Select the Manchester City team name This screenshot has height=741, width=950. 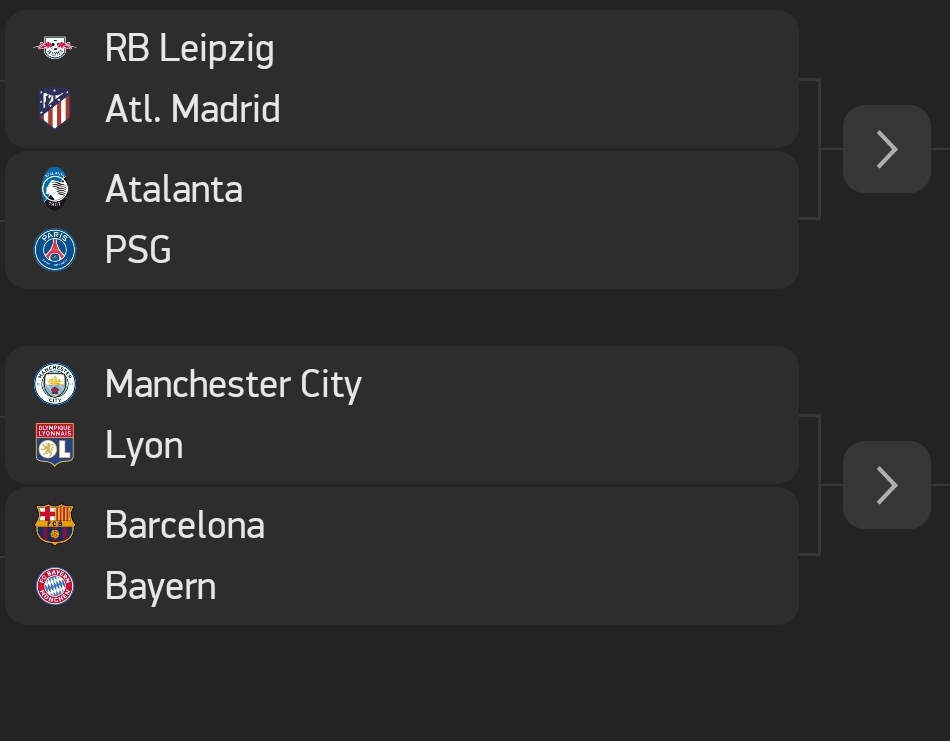tap(233, 384)
